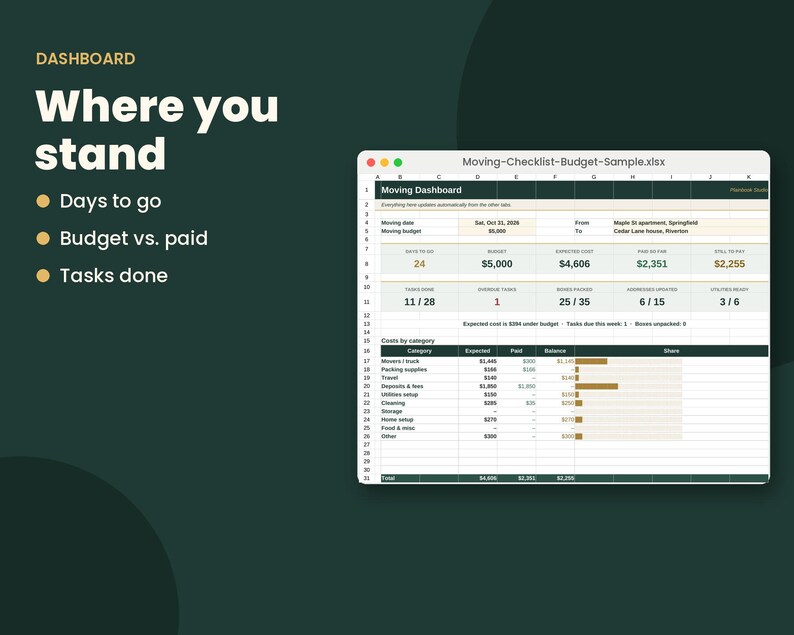The width and height of the screenshot is (794, 635).
Task: Click the $5,000 value under BUDGET
Action: (x=497, y=264)
